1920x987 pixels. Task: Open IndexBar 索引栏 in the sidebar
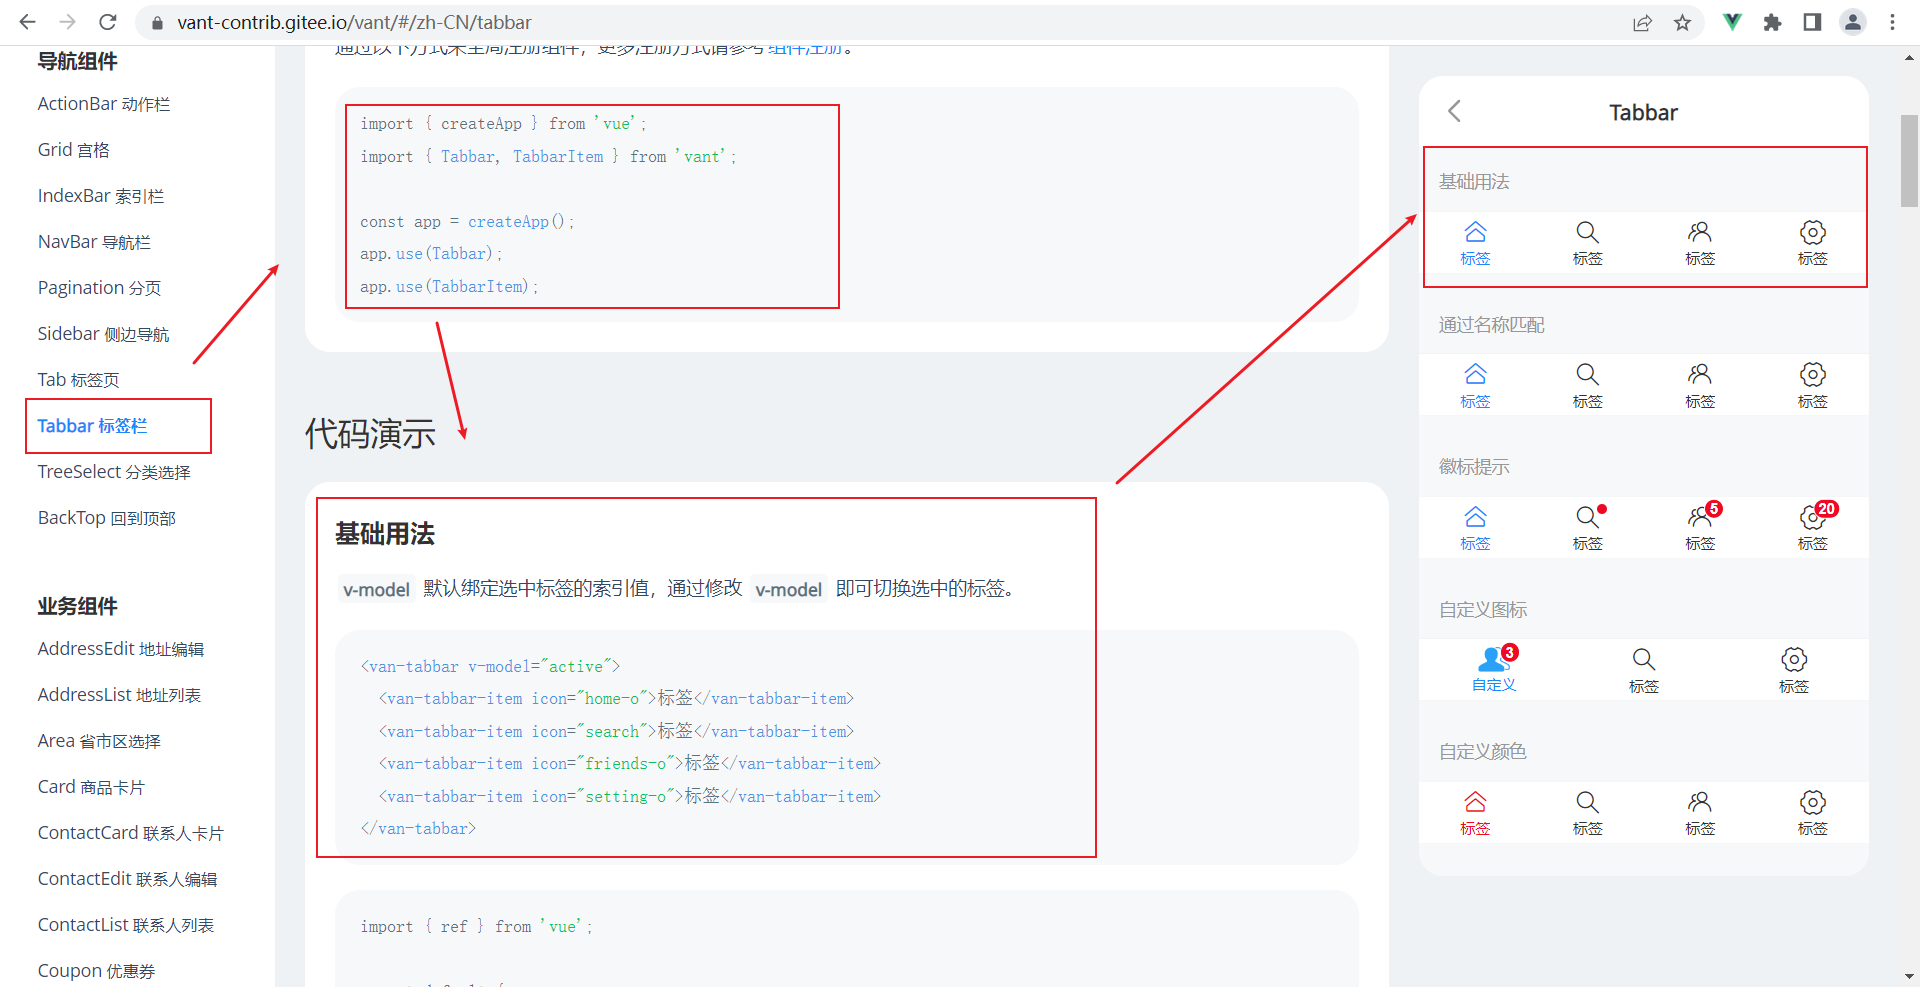click(x=101, y=196)
